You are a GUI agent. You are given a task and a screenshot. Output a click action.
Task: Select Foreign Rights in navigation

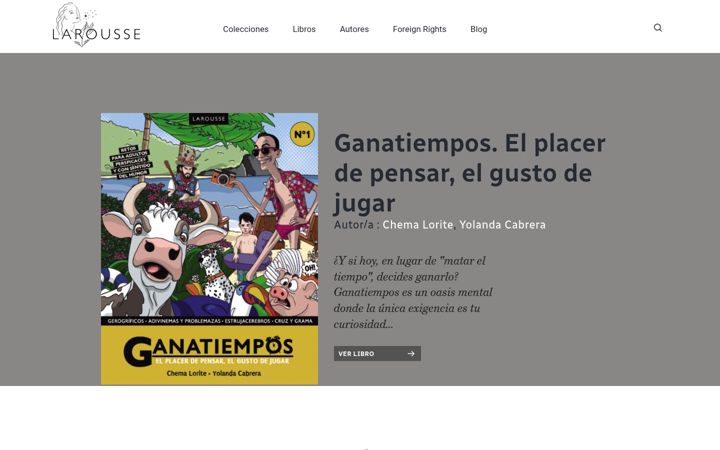click(419, 29)
